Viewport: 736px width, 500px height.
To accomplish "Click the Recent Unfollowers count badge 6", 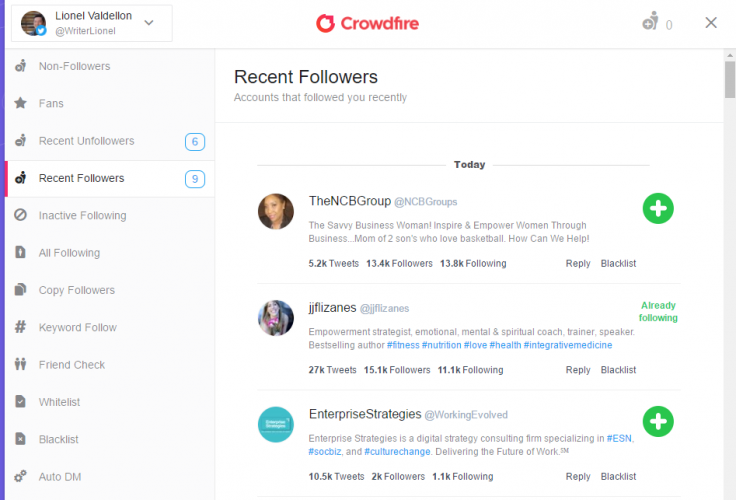I will point(195,142).
